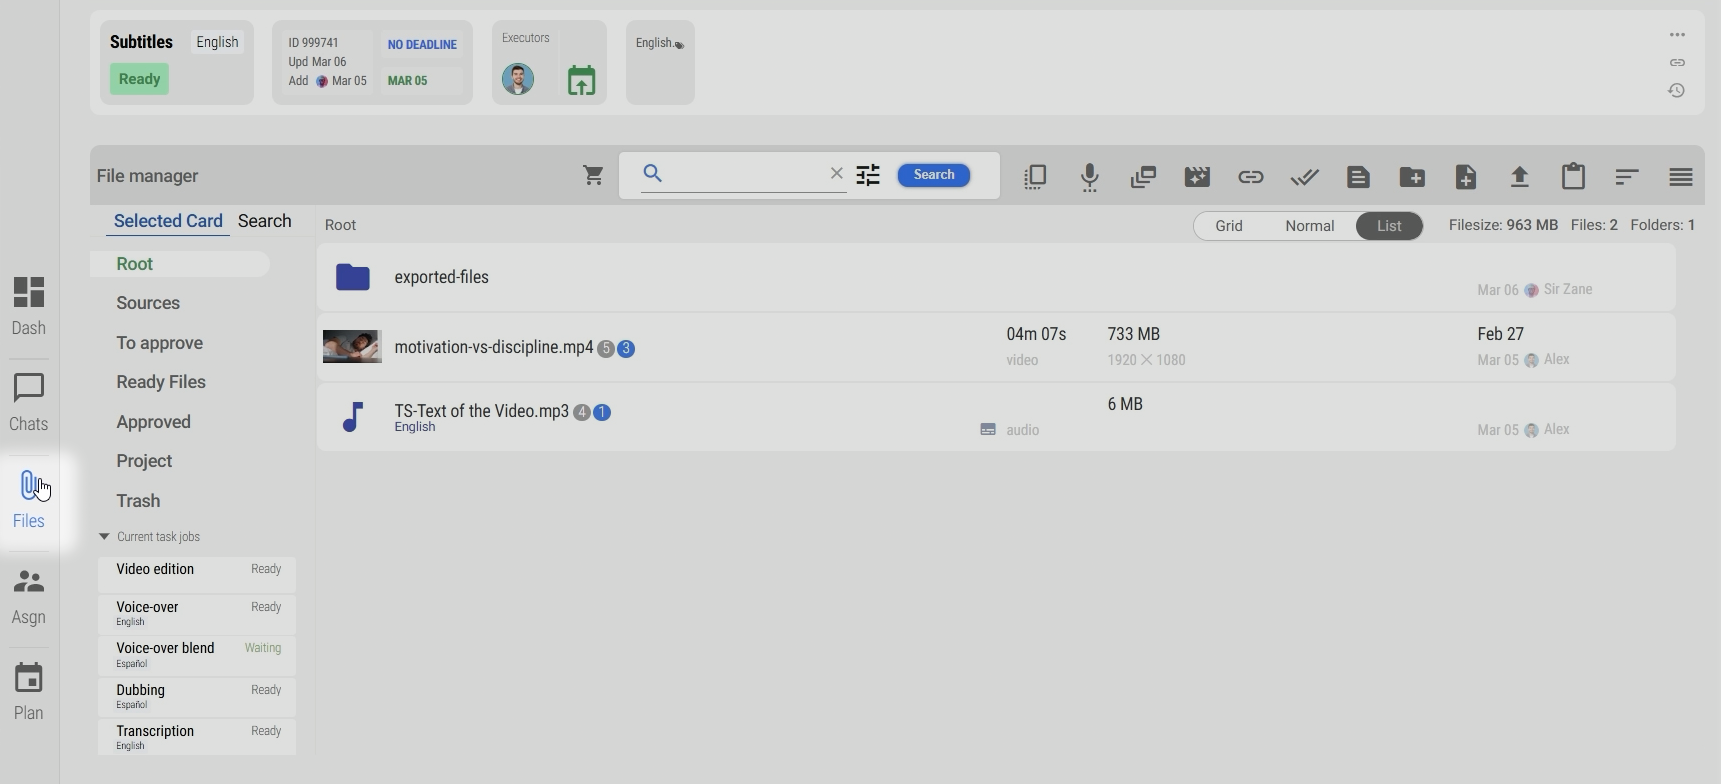The image size is (1721, 784).
Task: Click the clipboard paste icon
Action: click(1573, 177)
